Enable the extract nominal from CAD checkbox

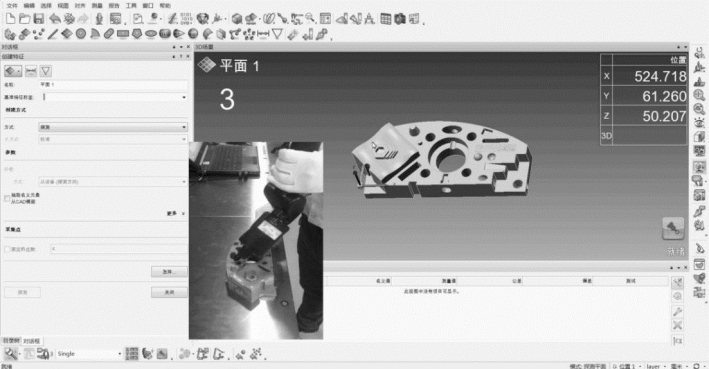coord(7,198)
